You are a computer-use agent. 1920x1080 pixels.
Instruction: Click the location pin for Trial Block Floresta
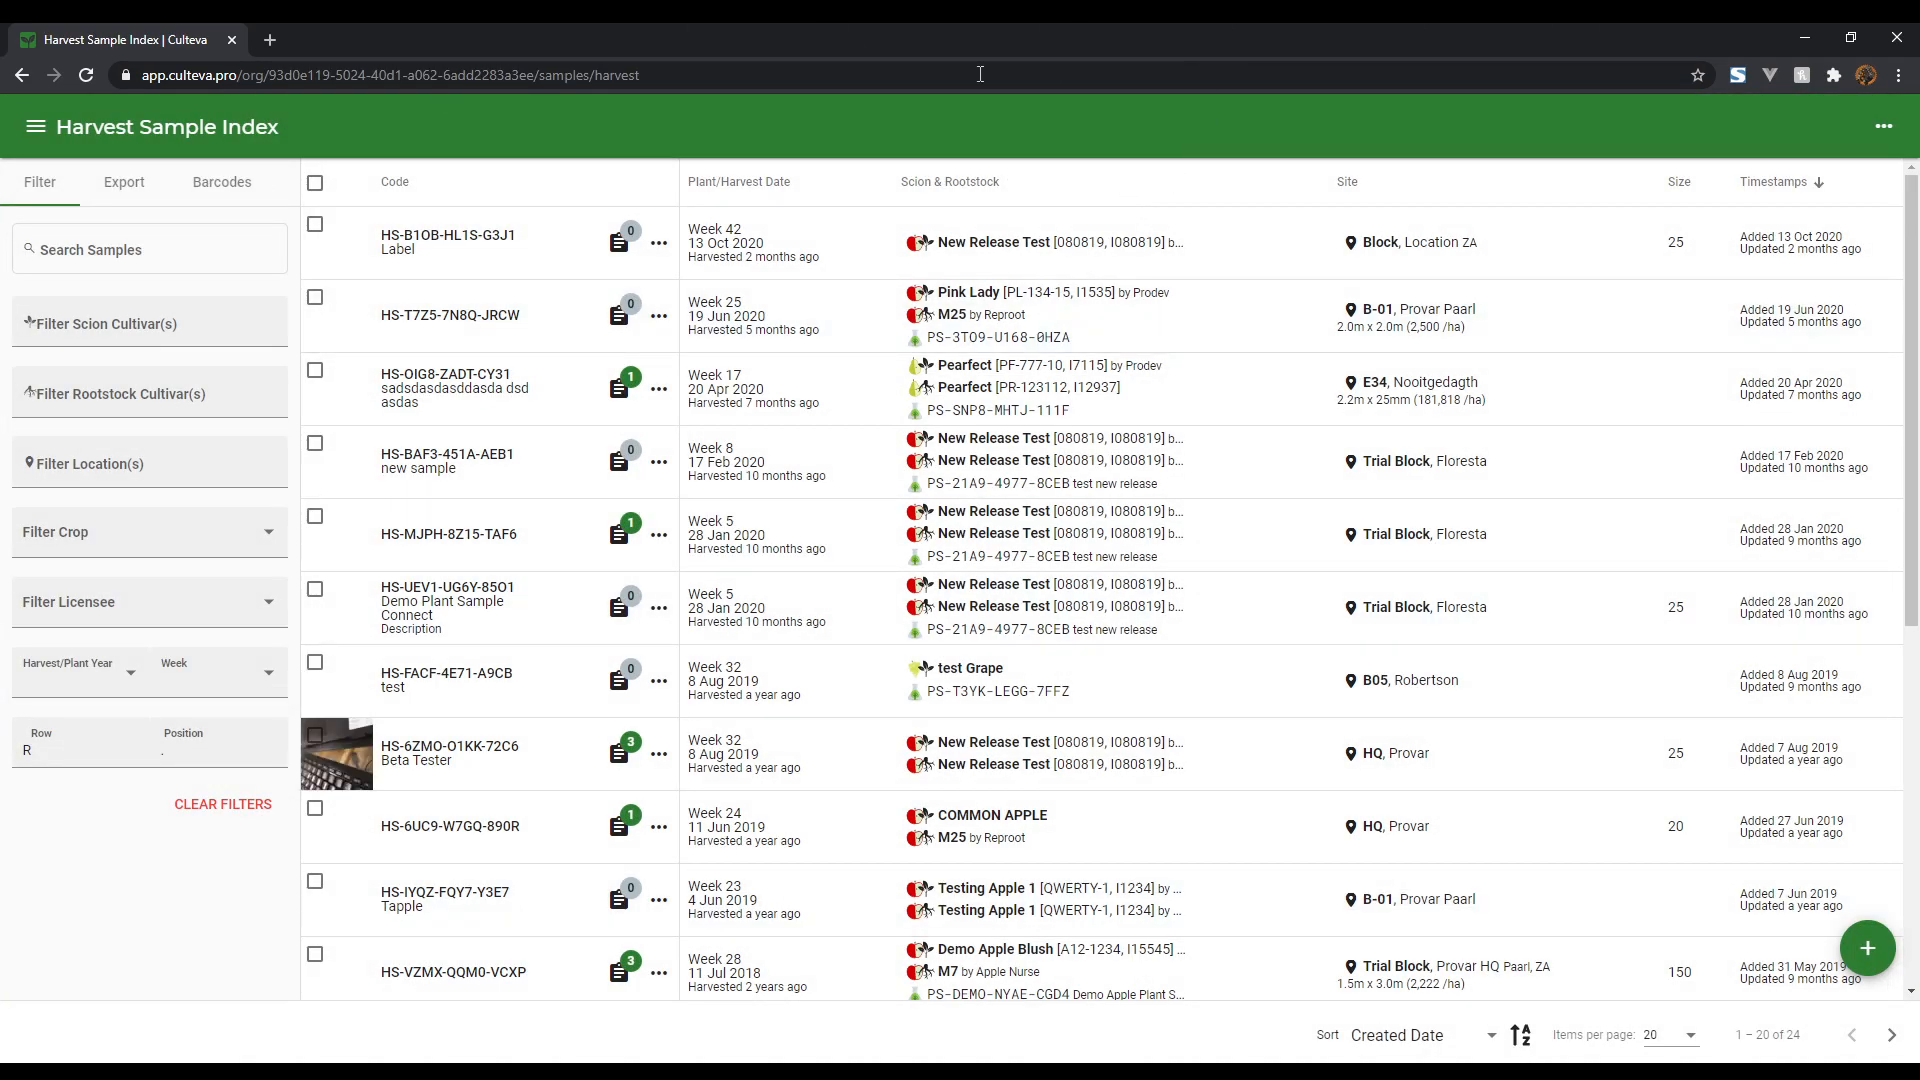pyautogui.click(x=1352, y=461)
